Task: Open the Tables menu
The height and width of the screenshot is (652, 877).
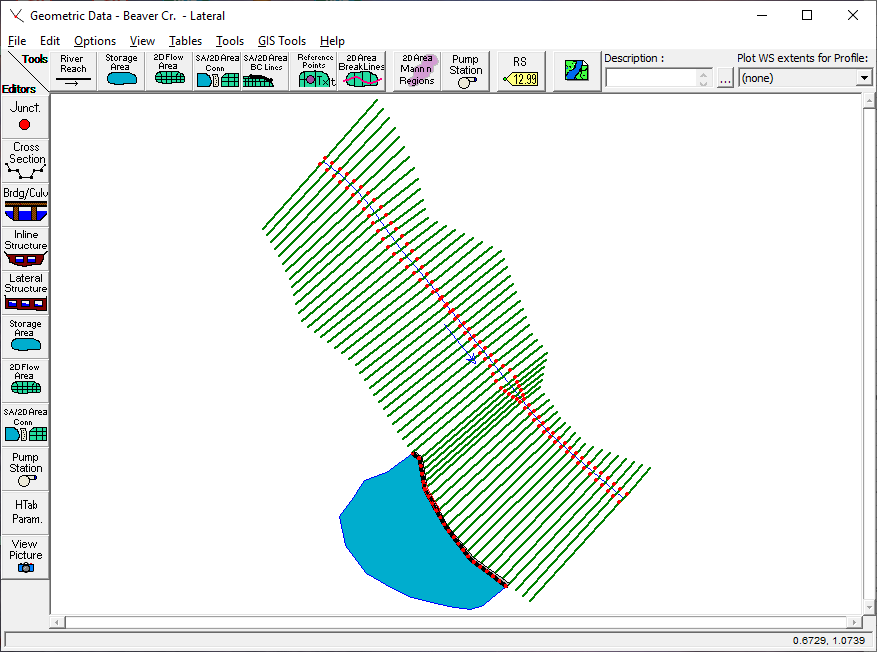Action: [x=185, y=41]
